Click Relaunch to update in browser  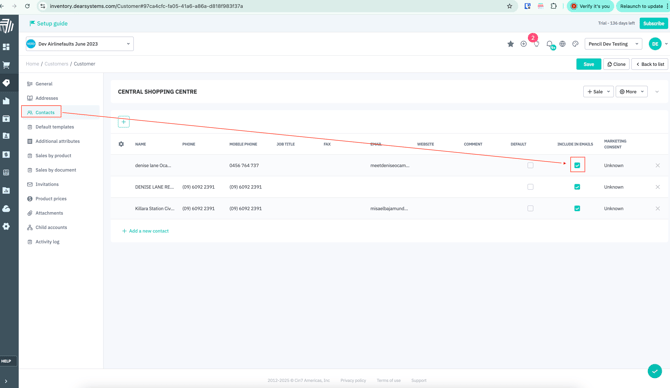coord(641,6)
